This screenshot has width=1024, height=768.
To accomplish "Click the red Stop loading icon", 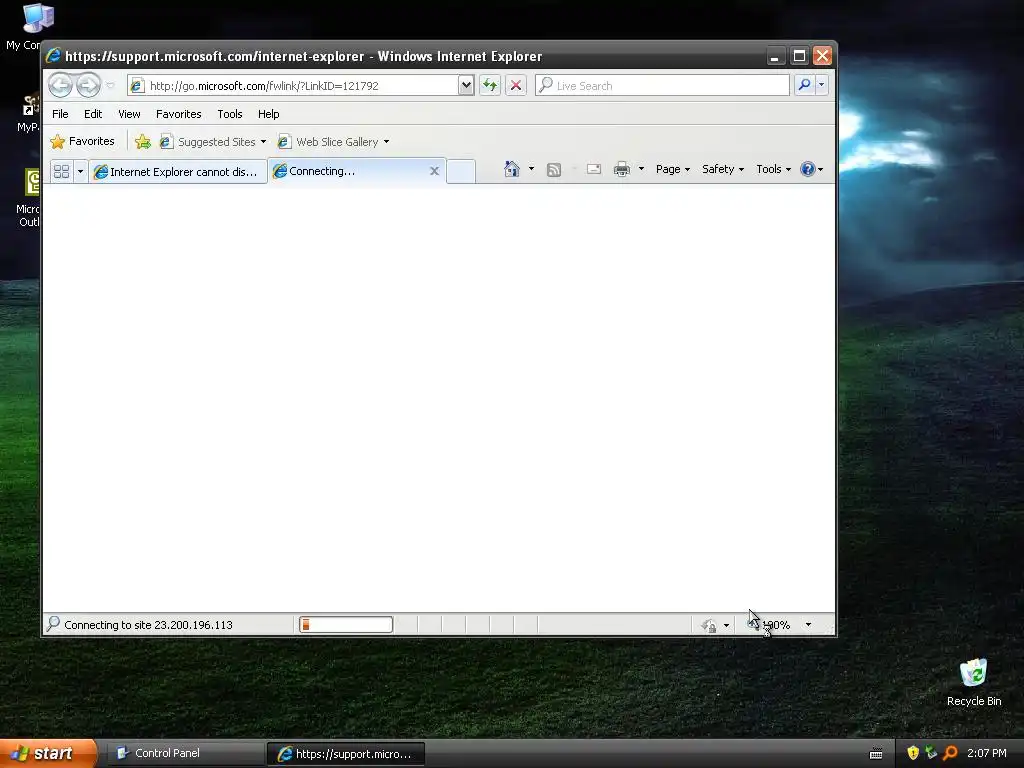I will (x=516, y=86).
